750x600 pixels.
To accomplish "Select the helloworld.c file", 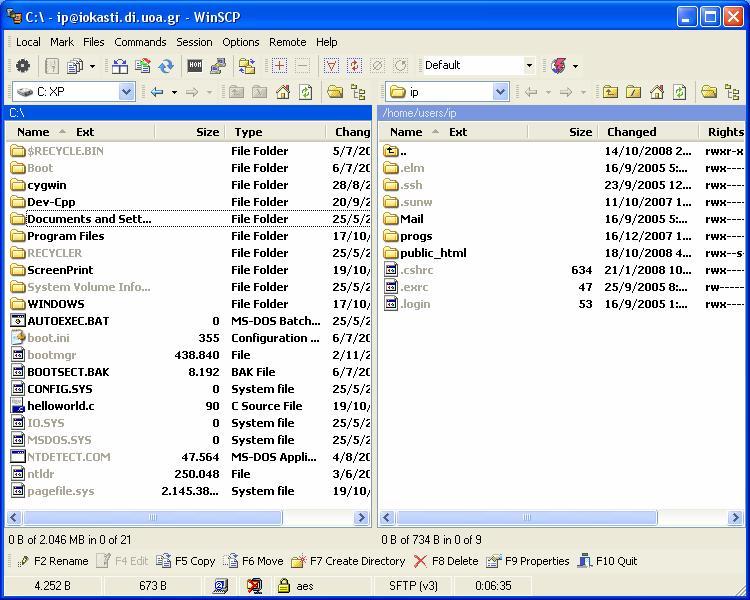I will (61, 406).
